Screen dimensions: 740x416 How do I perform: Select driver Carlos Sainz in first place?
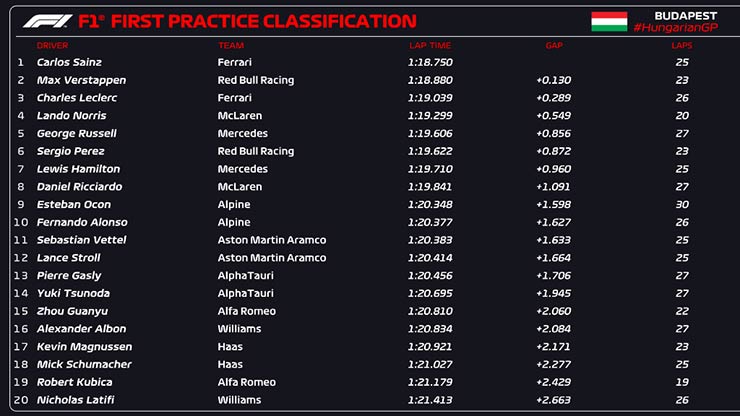69,62
